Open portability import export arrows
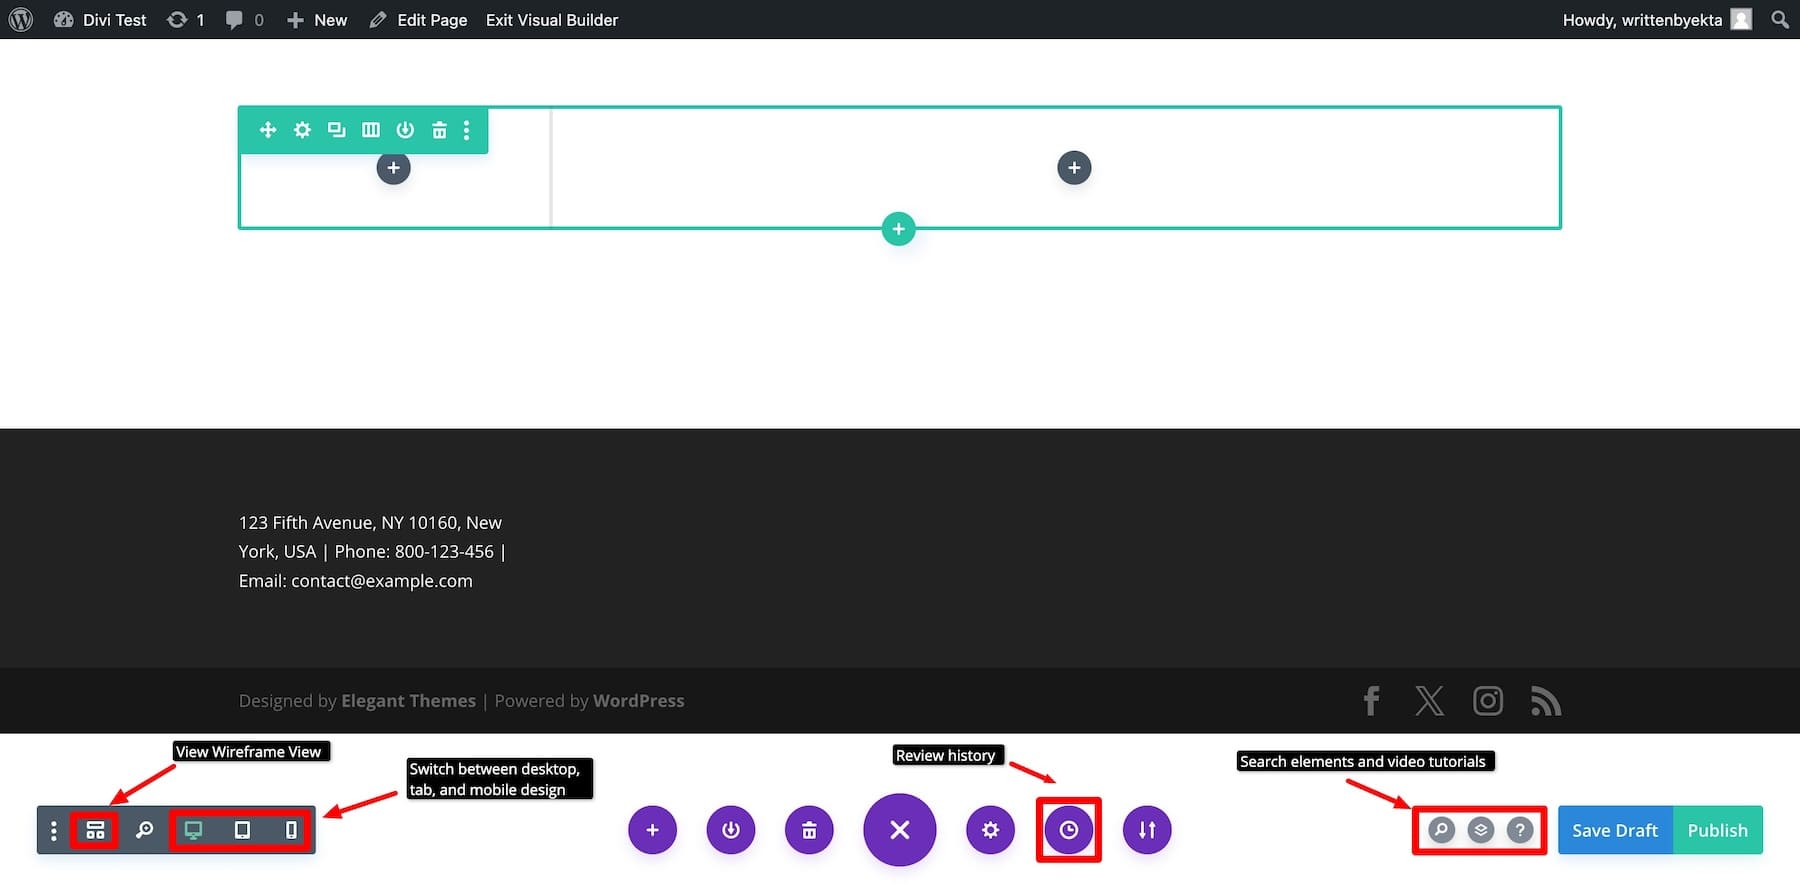The width and height of the screenshot is (1800, 885). [1147, 830]
